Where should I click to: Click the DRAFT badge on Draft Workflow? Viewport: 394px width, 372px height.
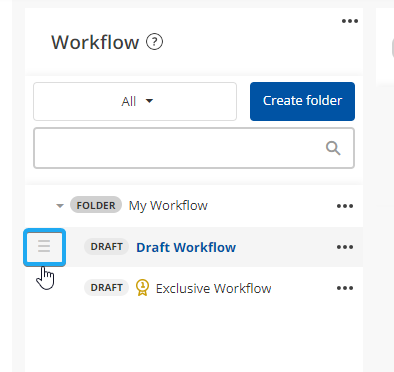pyautogui.click(x=106, y=247)
